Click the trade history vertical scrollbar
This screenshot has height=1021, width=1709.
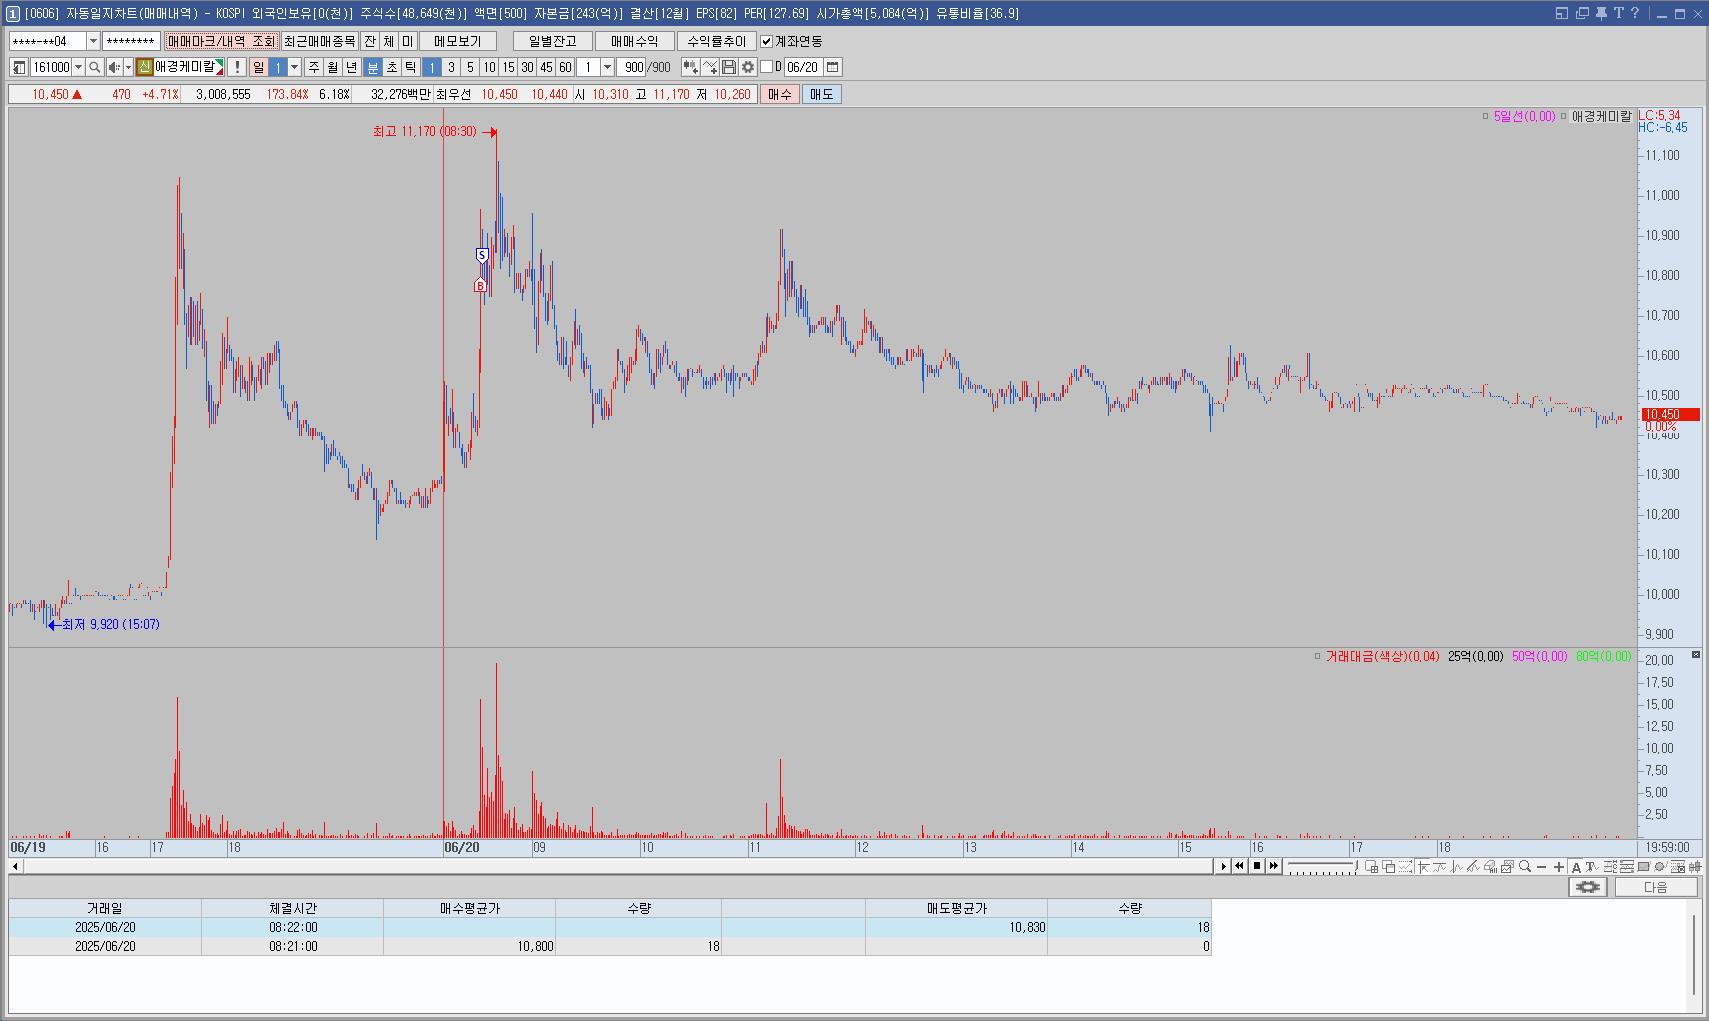pyautogui.click(x=1695, y=955)
